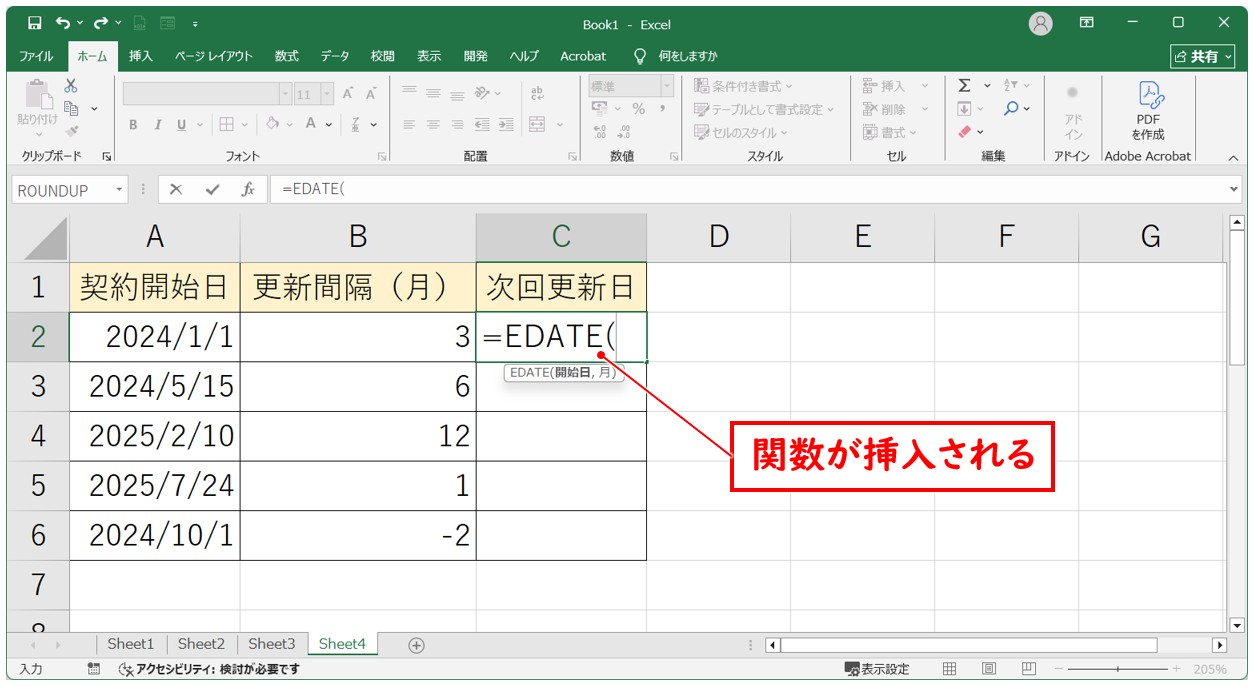Redo the last undone action

pos(100,23)
